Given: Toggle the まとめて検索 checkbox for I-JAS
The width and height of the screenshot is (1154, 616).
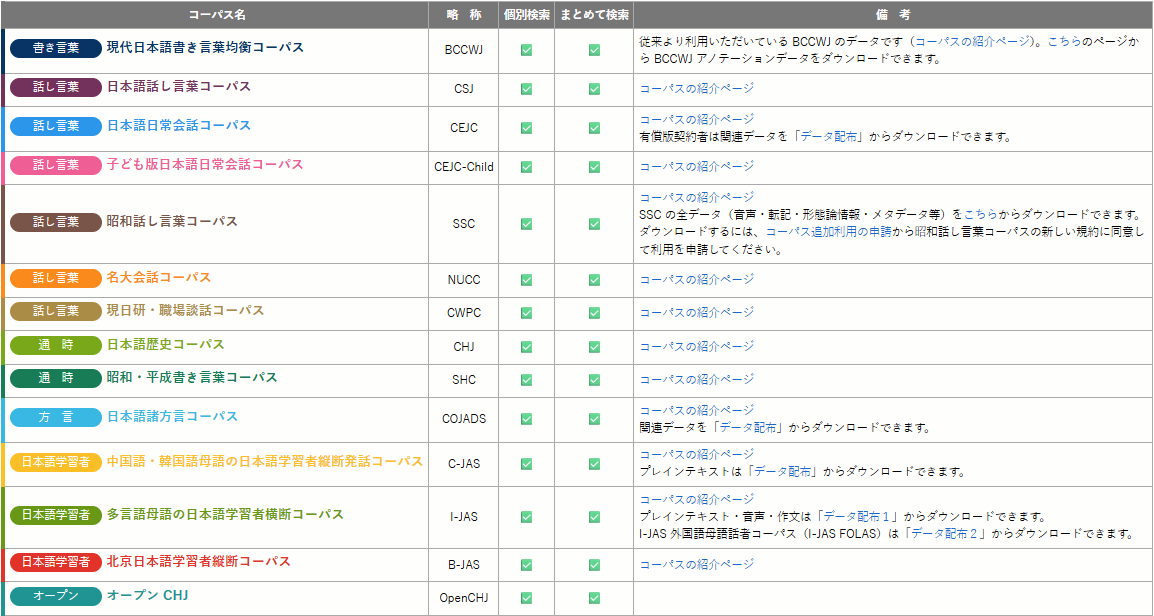Looking at the screenshot, I should 594,517.
